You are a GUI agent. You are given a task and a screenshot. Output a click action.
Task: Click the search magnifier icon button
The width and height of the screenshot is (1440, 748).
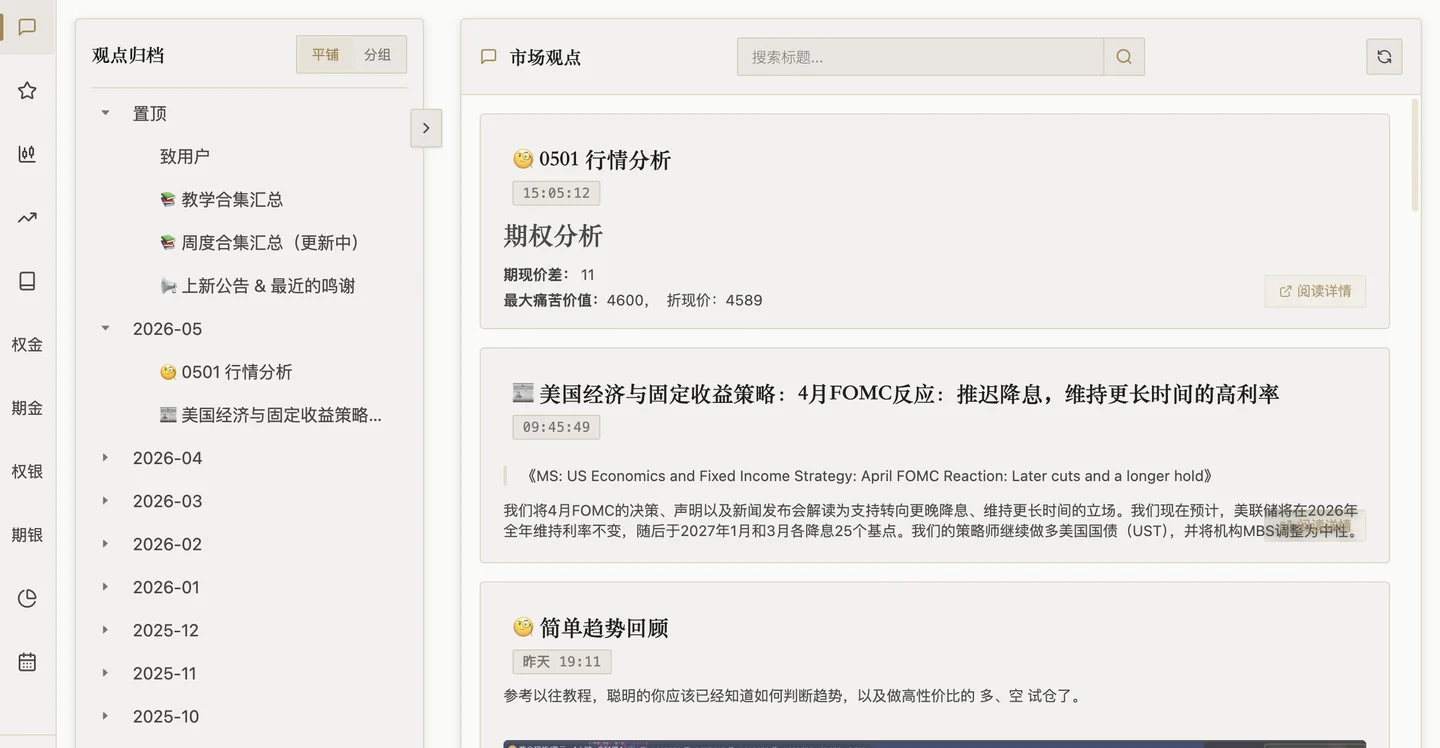pos(1124,57)
